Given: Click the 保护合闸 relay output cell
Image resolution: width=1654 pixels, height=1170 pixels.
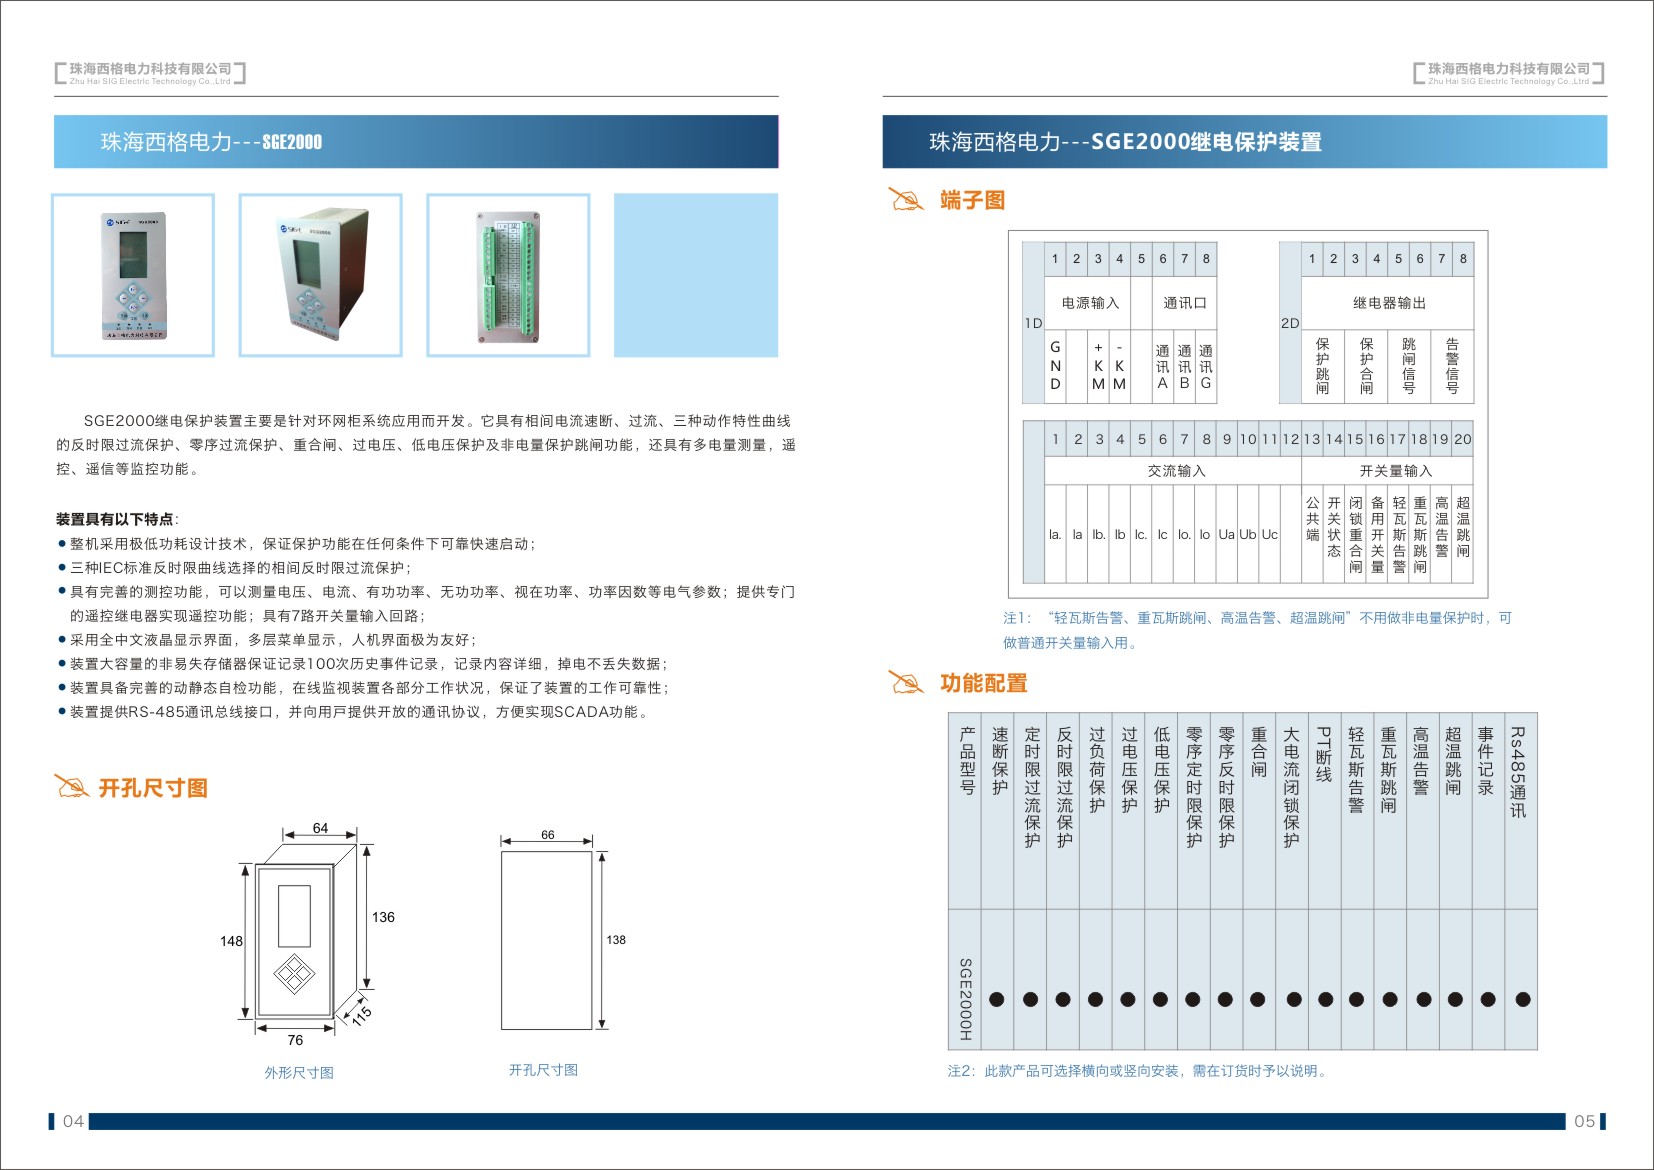Looking at the screenshot, I should pyautogui.click(x=1366, y=366).
